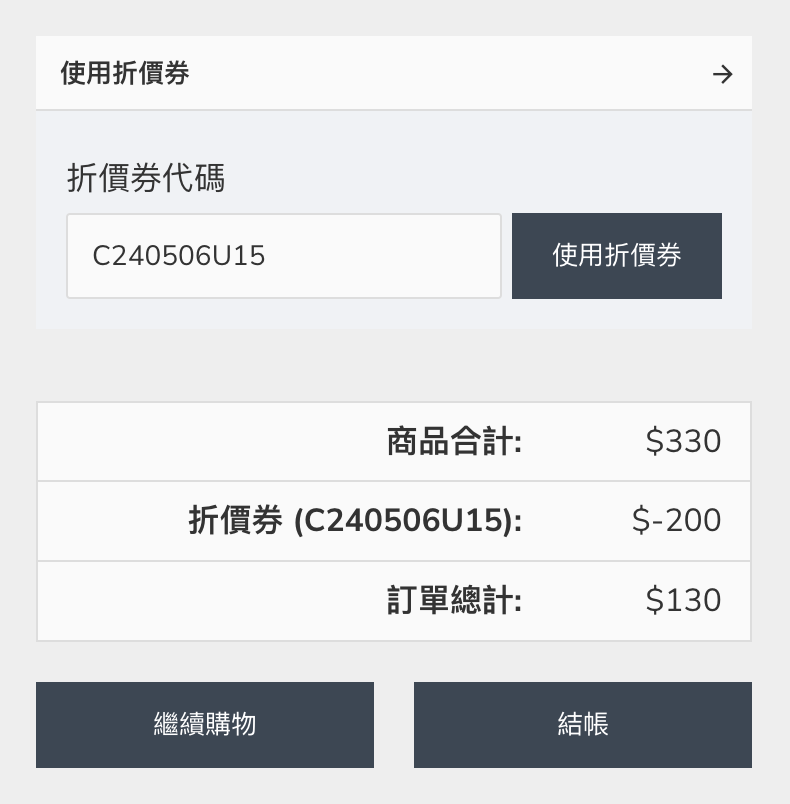Click the C240506U15 text in the input
Screen dimensions: 790x804
(178, 256)
